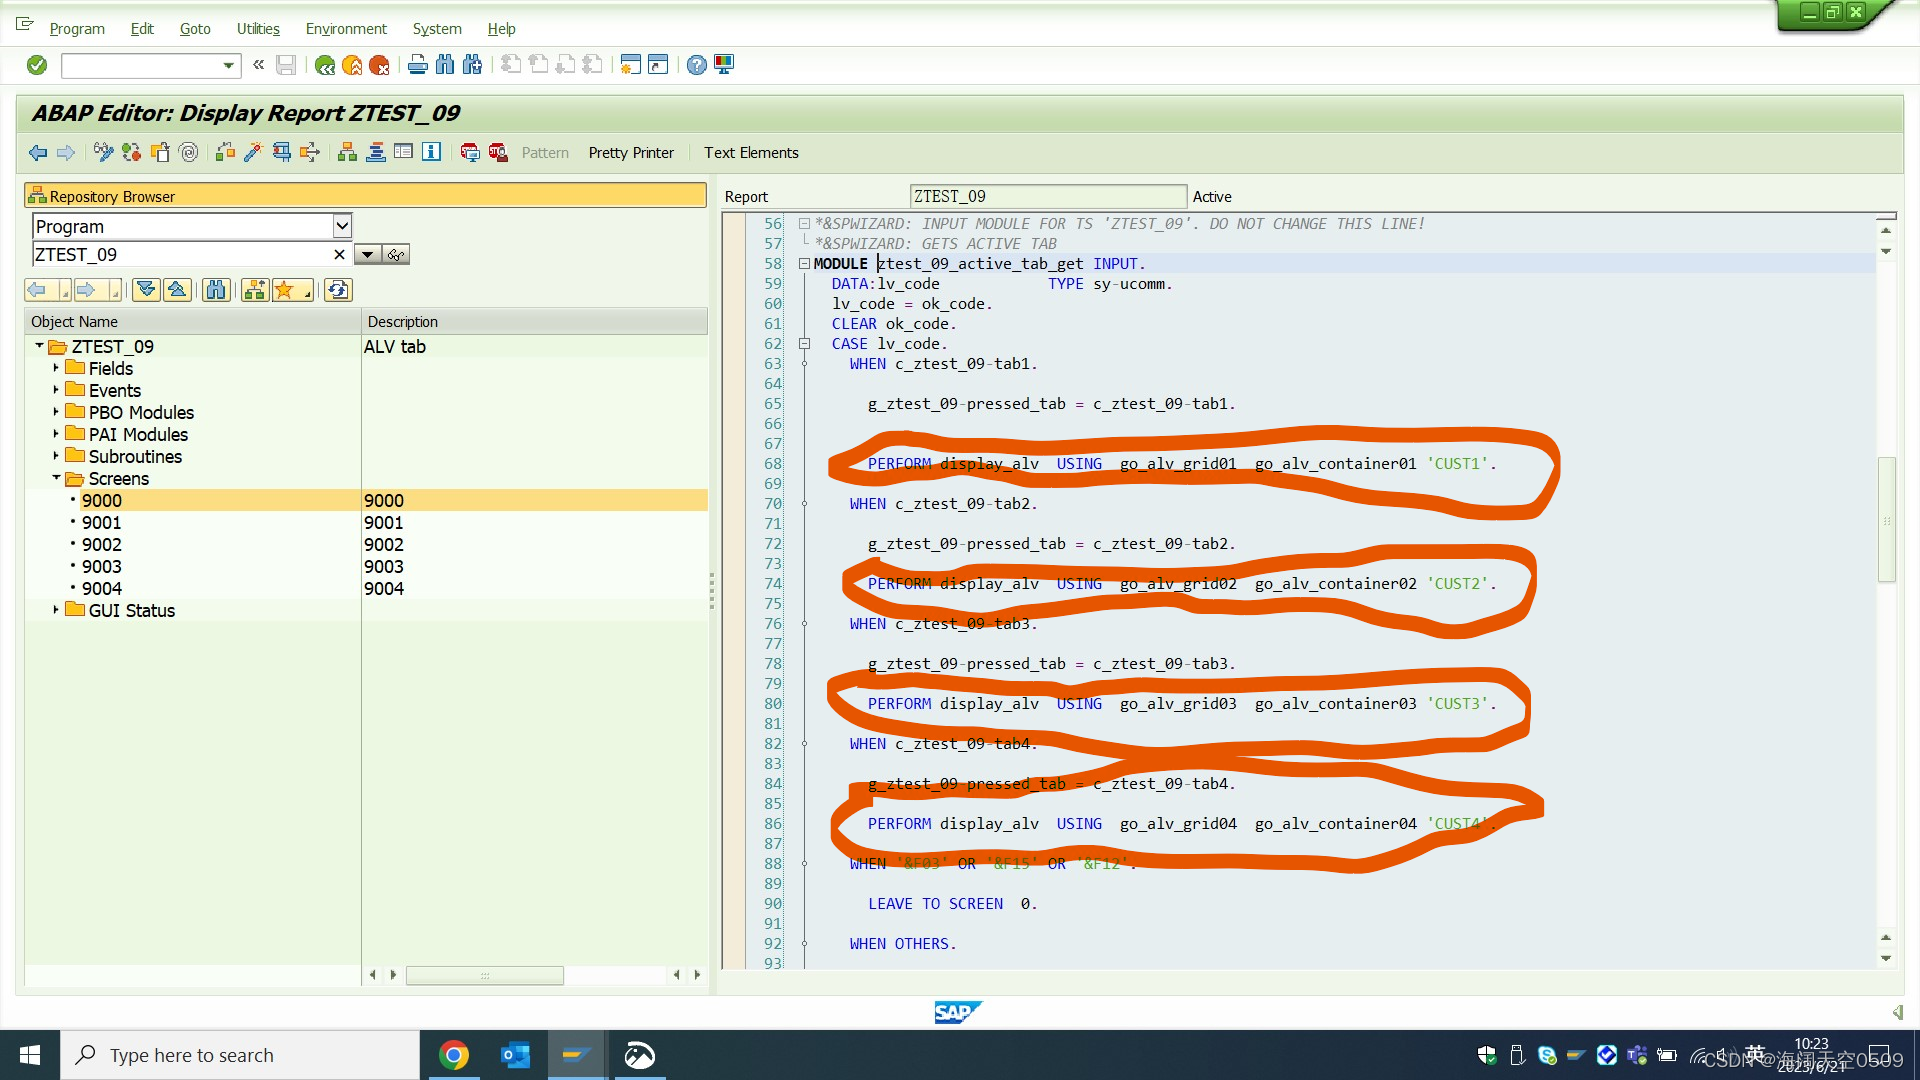The width and height of the screenshot is (1920, 1080).
Task: Run Pretty Printer on the code
Action: pyautogui.click(x=630, y=152)
